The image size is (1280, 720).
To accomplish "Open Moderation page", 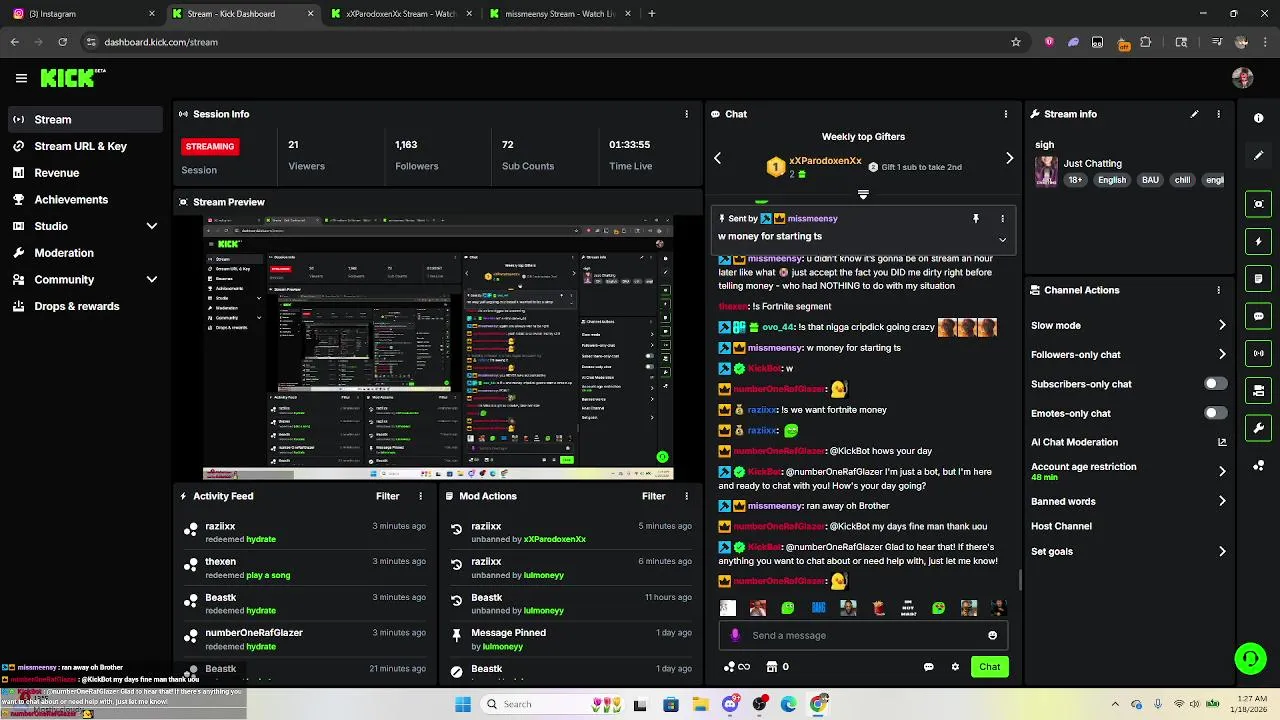I will (x=84, y=253).
